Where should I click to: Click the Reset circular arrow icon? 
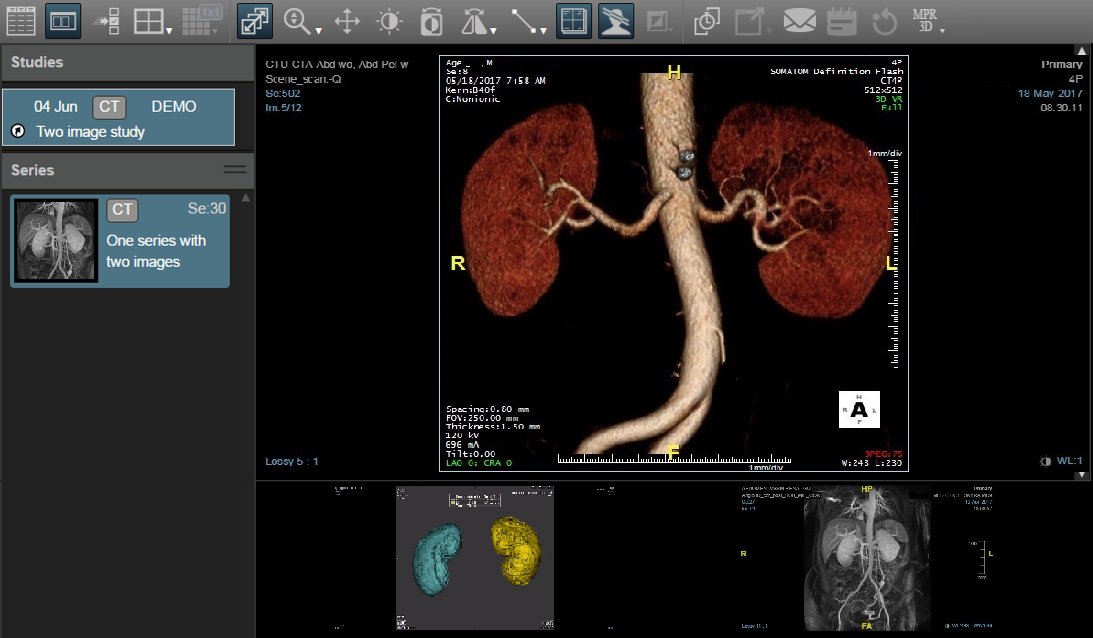[x=885, y=21]
